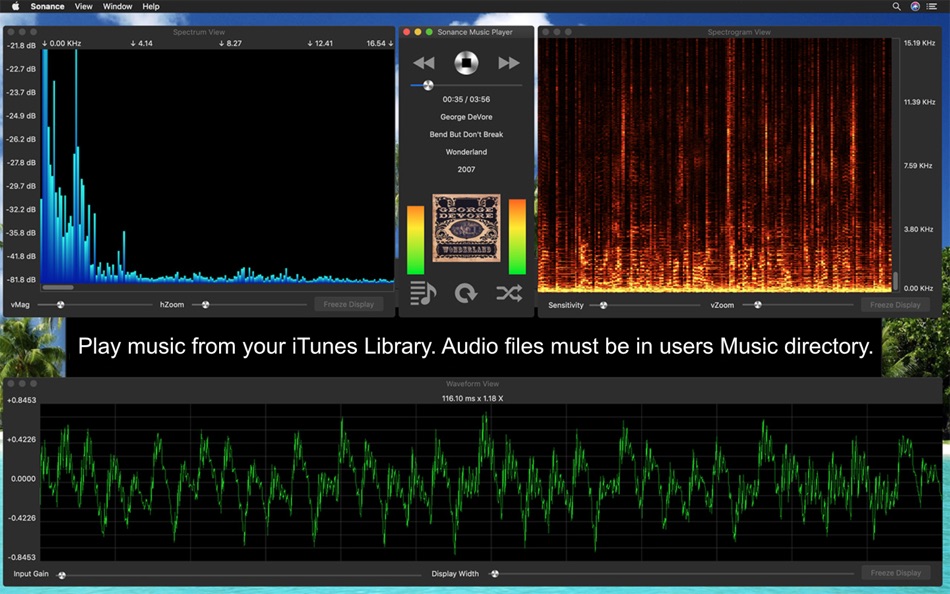Click the Spectrogram View vertical scrollbar
The width and height of the screenshot is (950, 594).
click(895, 281)
